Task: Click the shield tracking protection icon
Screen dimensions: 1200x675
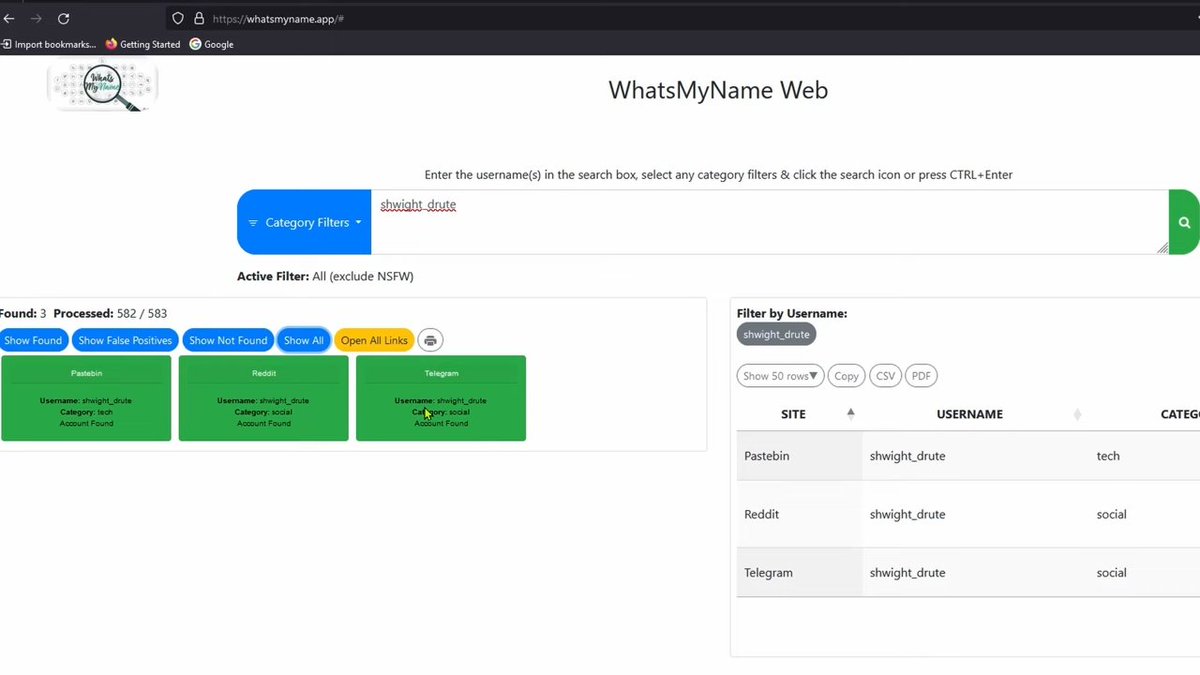Action: coord(178,18)
